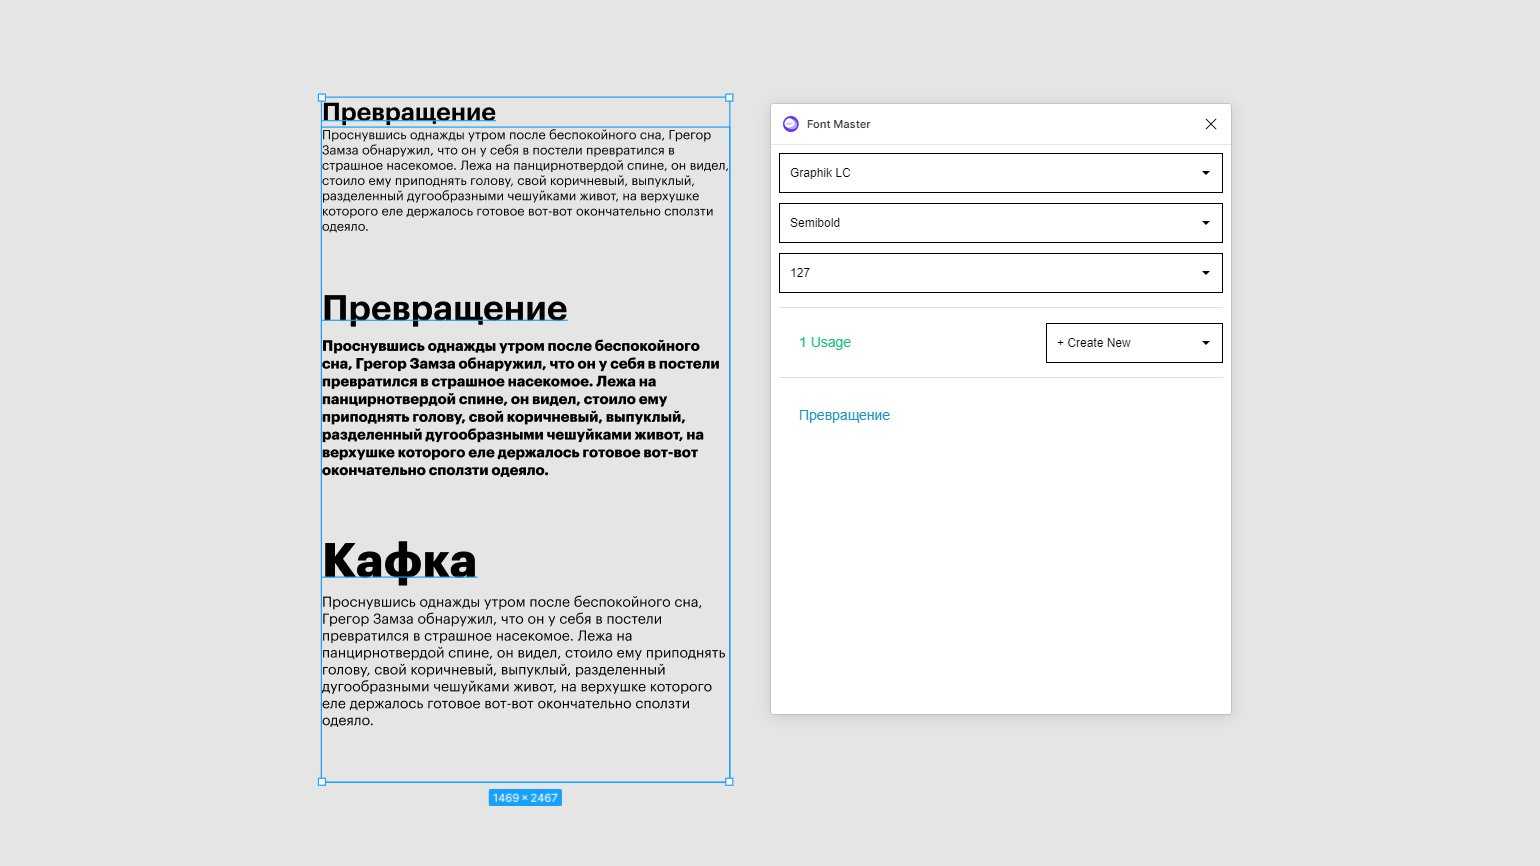Screen dimensions: 1540x866
Task: Click the bottom-right frame resize handle
Action: pos(729,782)
